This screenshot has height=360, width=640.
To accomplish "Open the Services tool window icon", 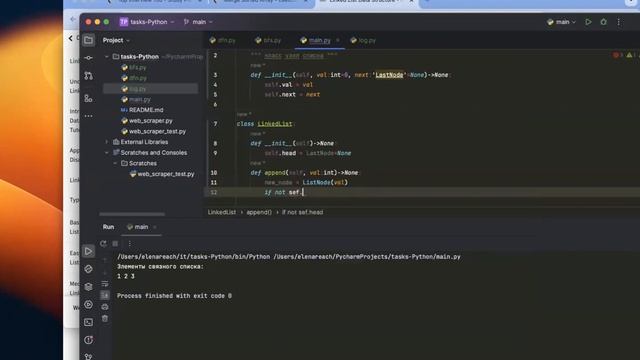I will pyautogui.click(x=88, y=304).
